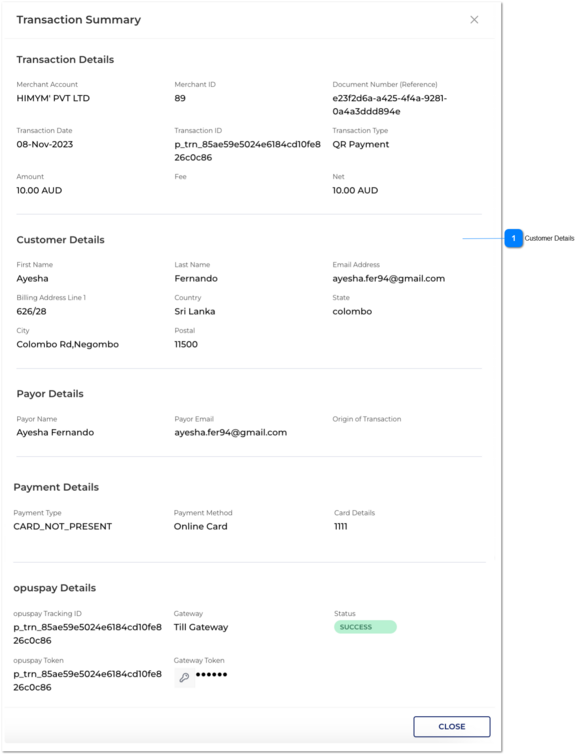This screenshot has height=755, width=581.
Task: Click the Status label
Action: pyautogui.click(x=345, y=613)
